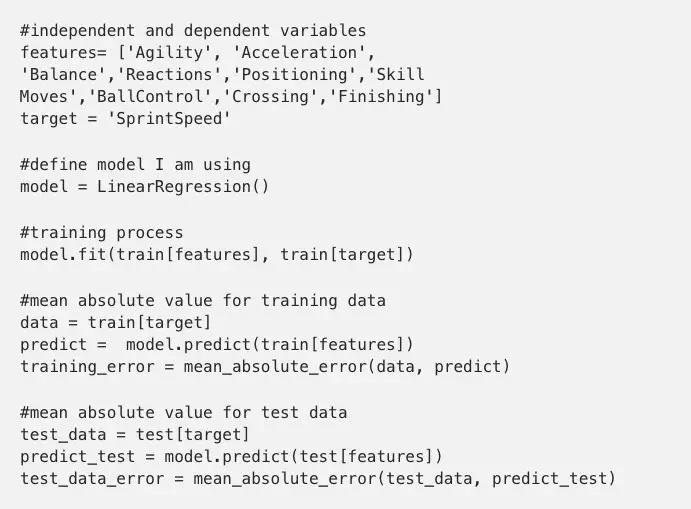Click the '#define model I am using' comment
This screenshot has height=509, width=691.
135,165
